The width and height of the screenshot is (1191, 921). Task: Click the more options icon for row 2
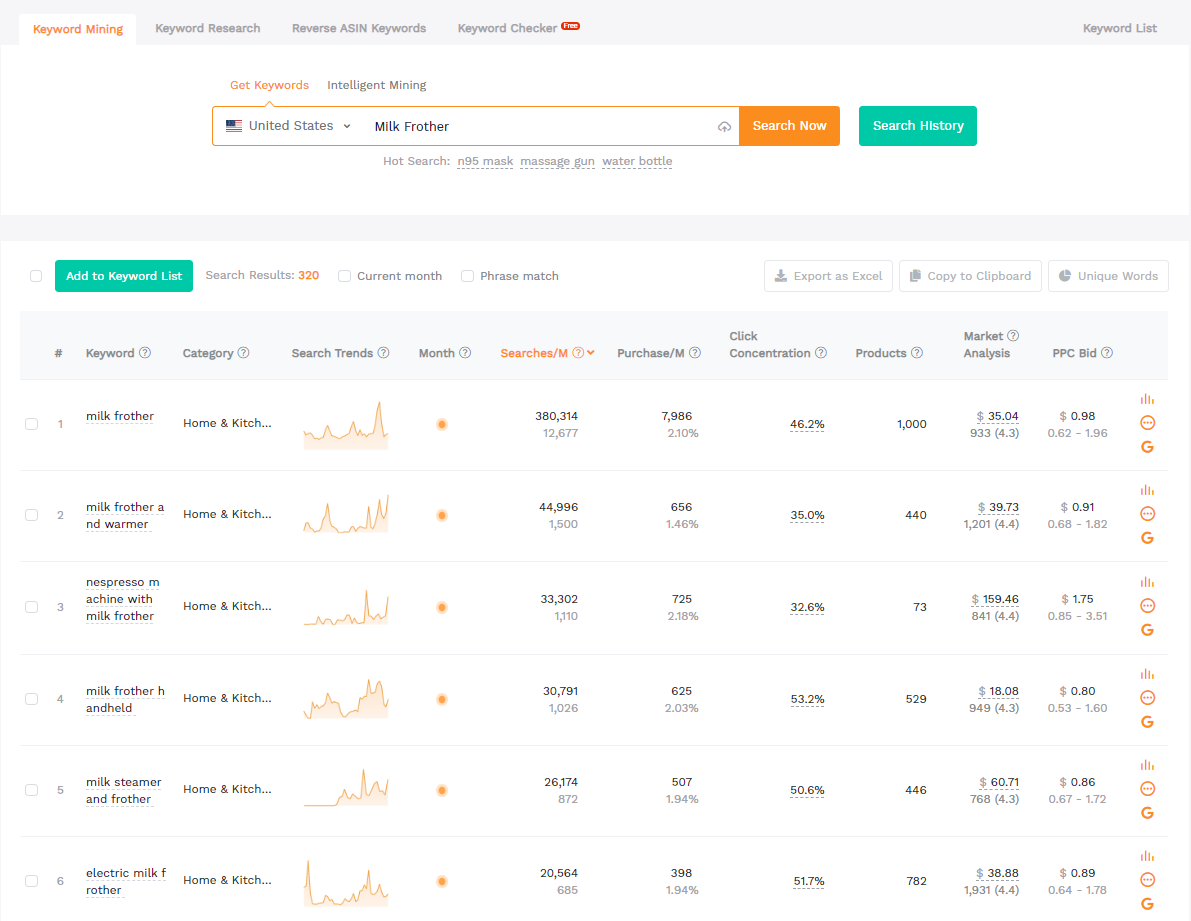tap(1147, 514)
